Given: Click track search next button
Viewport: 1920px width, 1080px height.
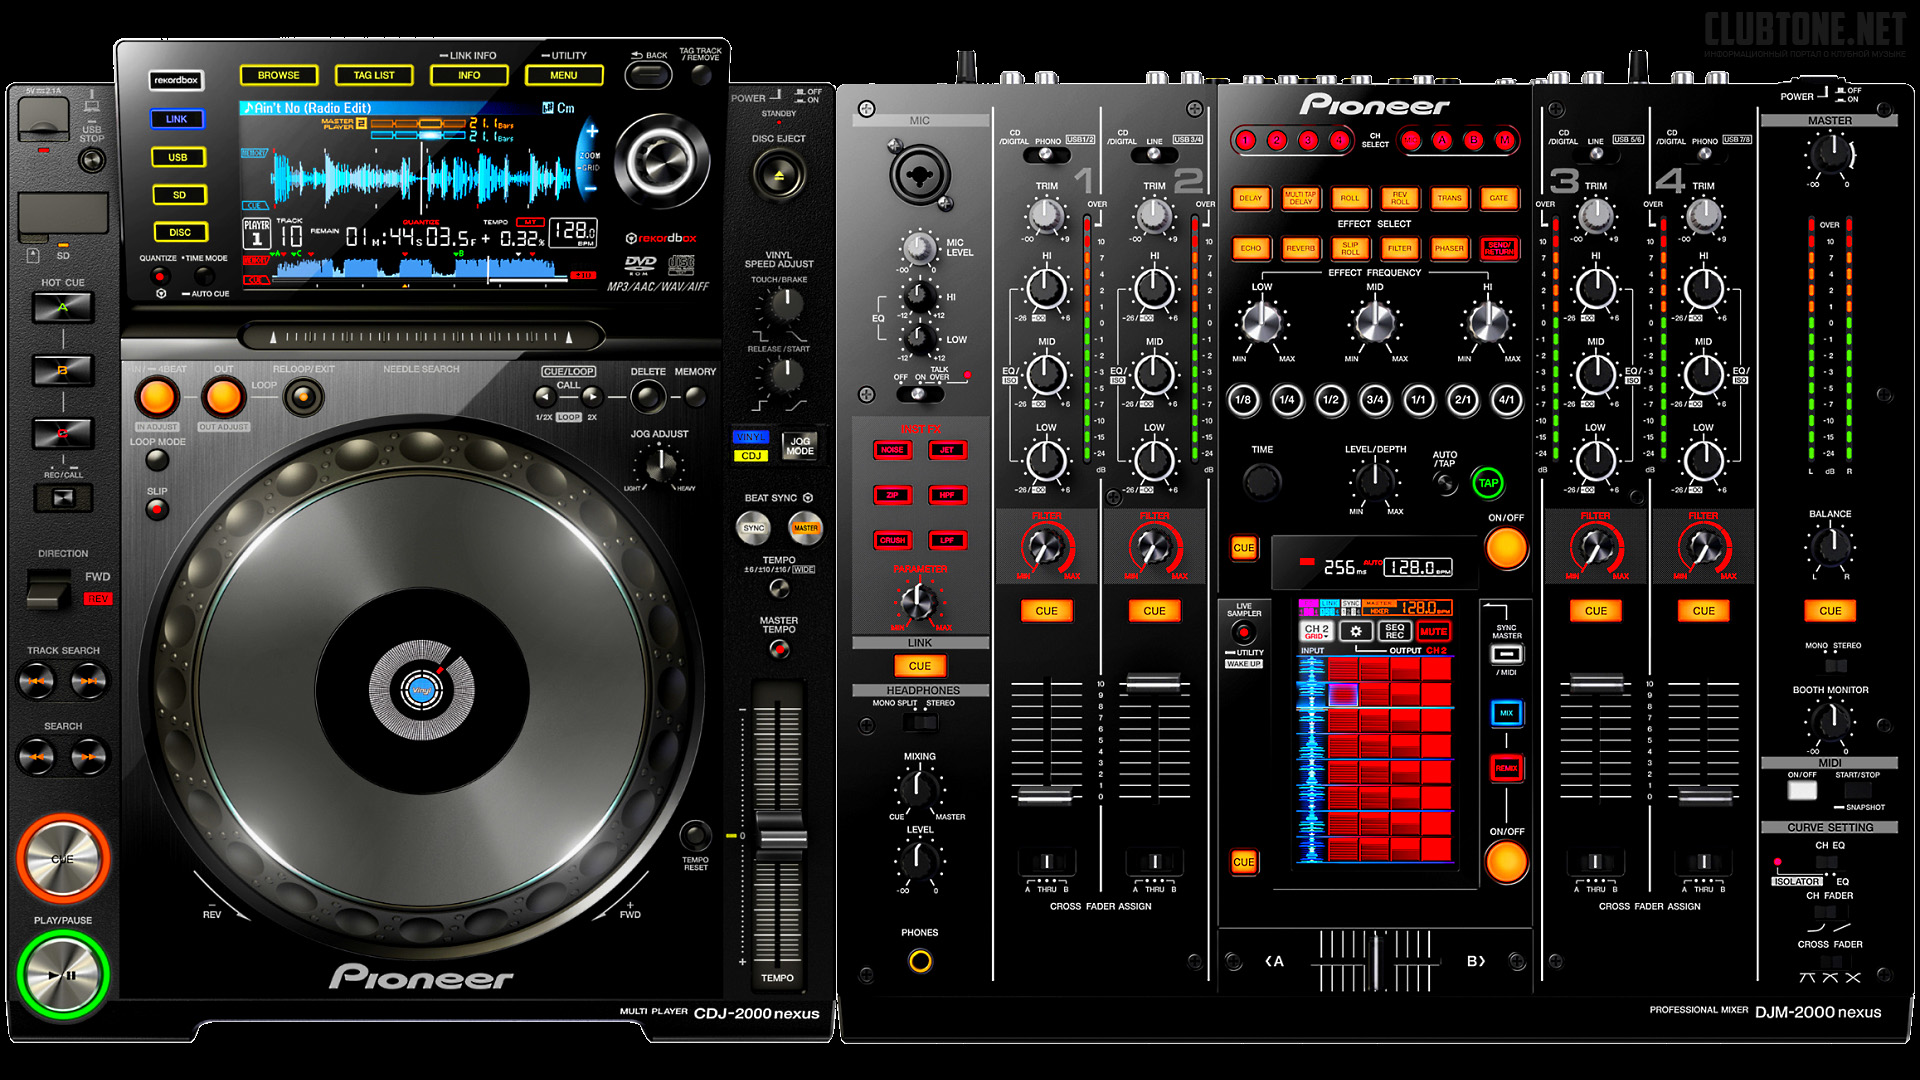Looking at the screenshot, I should (89, 681).
